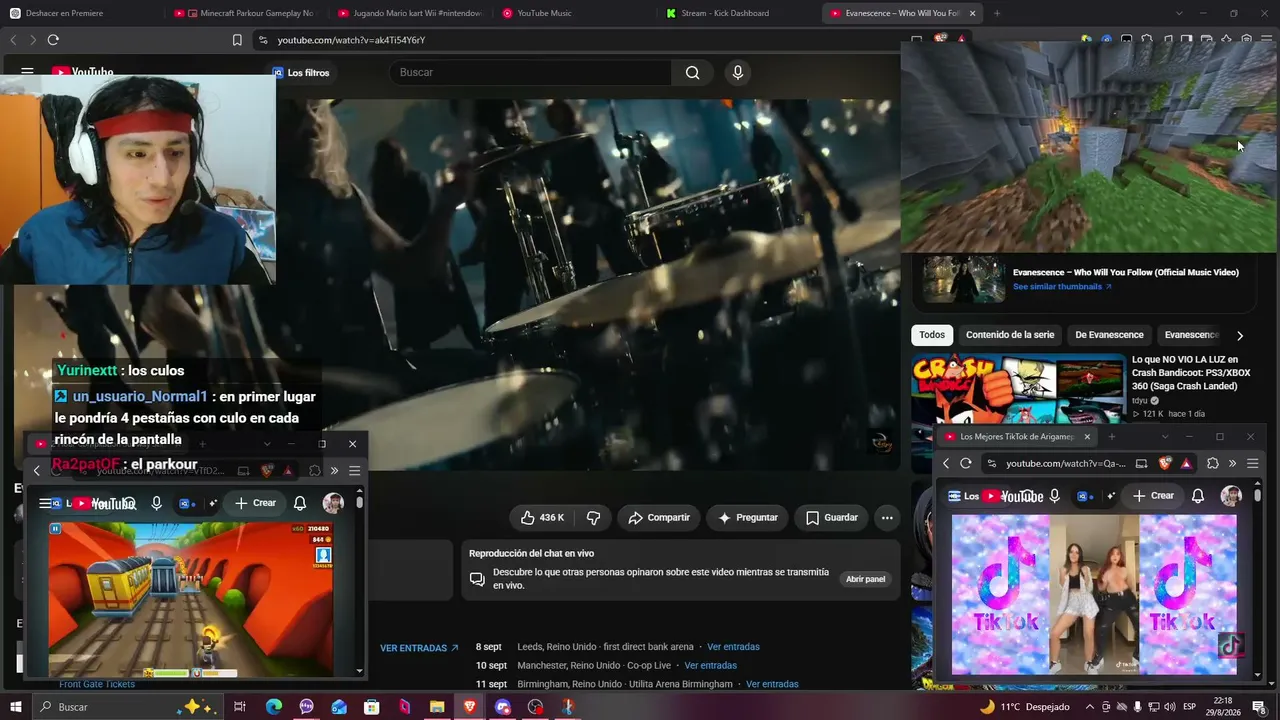Open File Explorer from the taskbar
The height and width of the screenshot is (720, 1280).
(x=437, y=707)
